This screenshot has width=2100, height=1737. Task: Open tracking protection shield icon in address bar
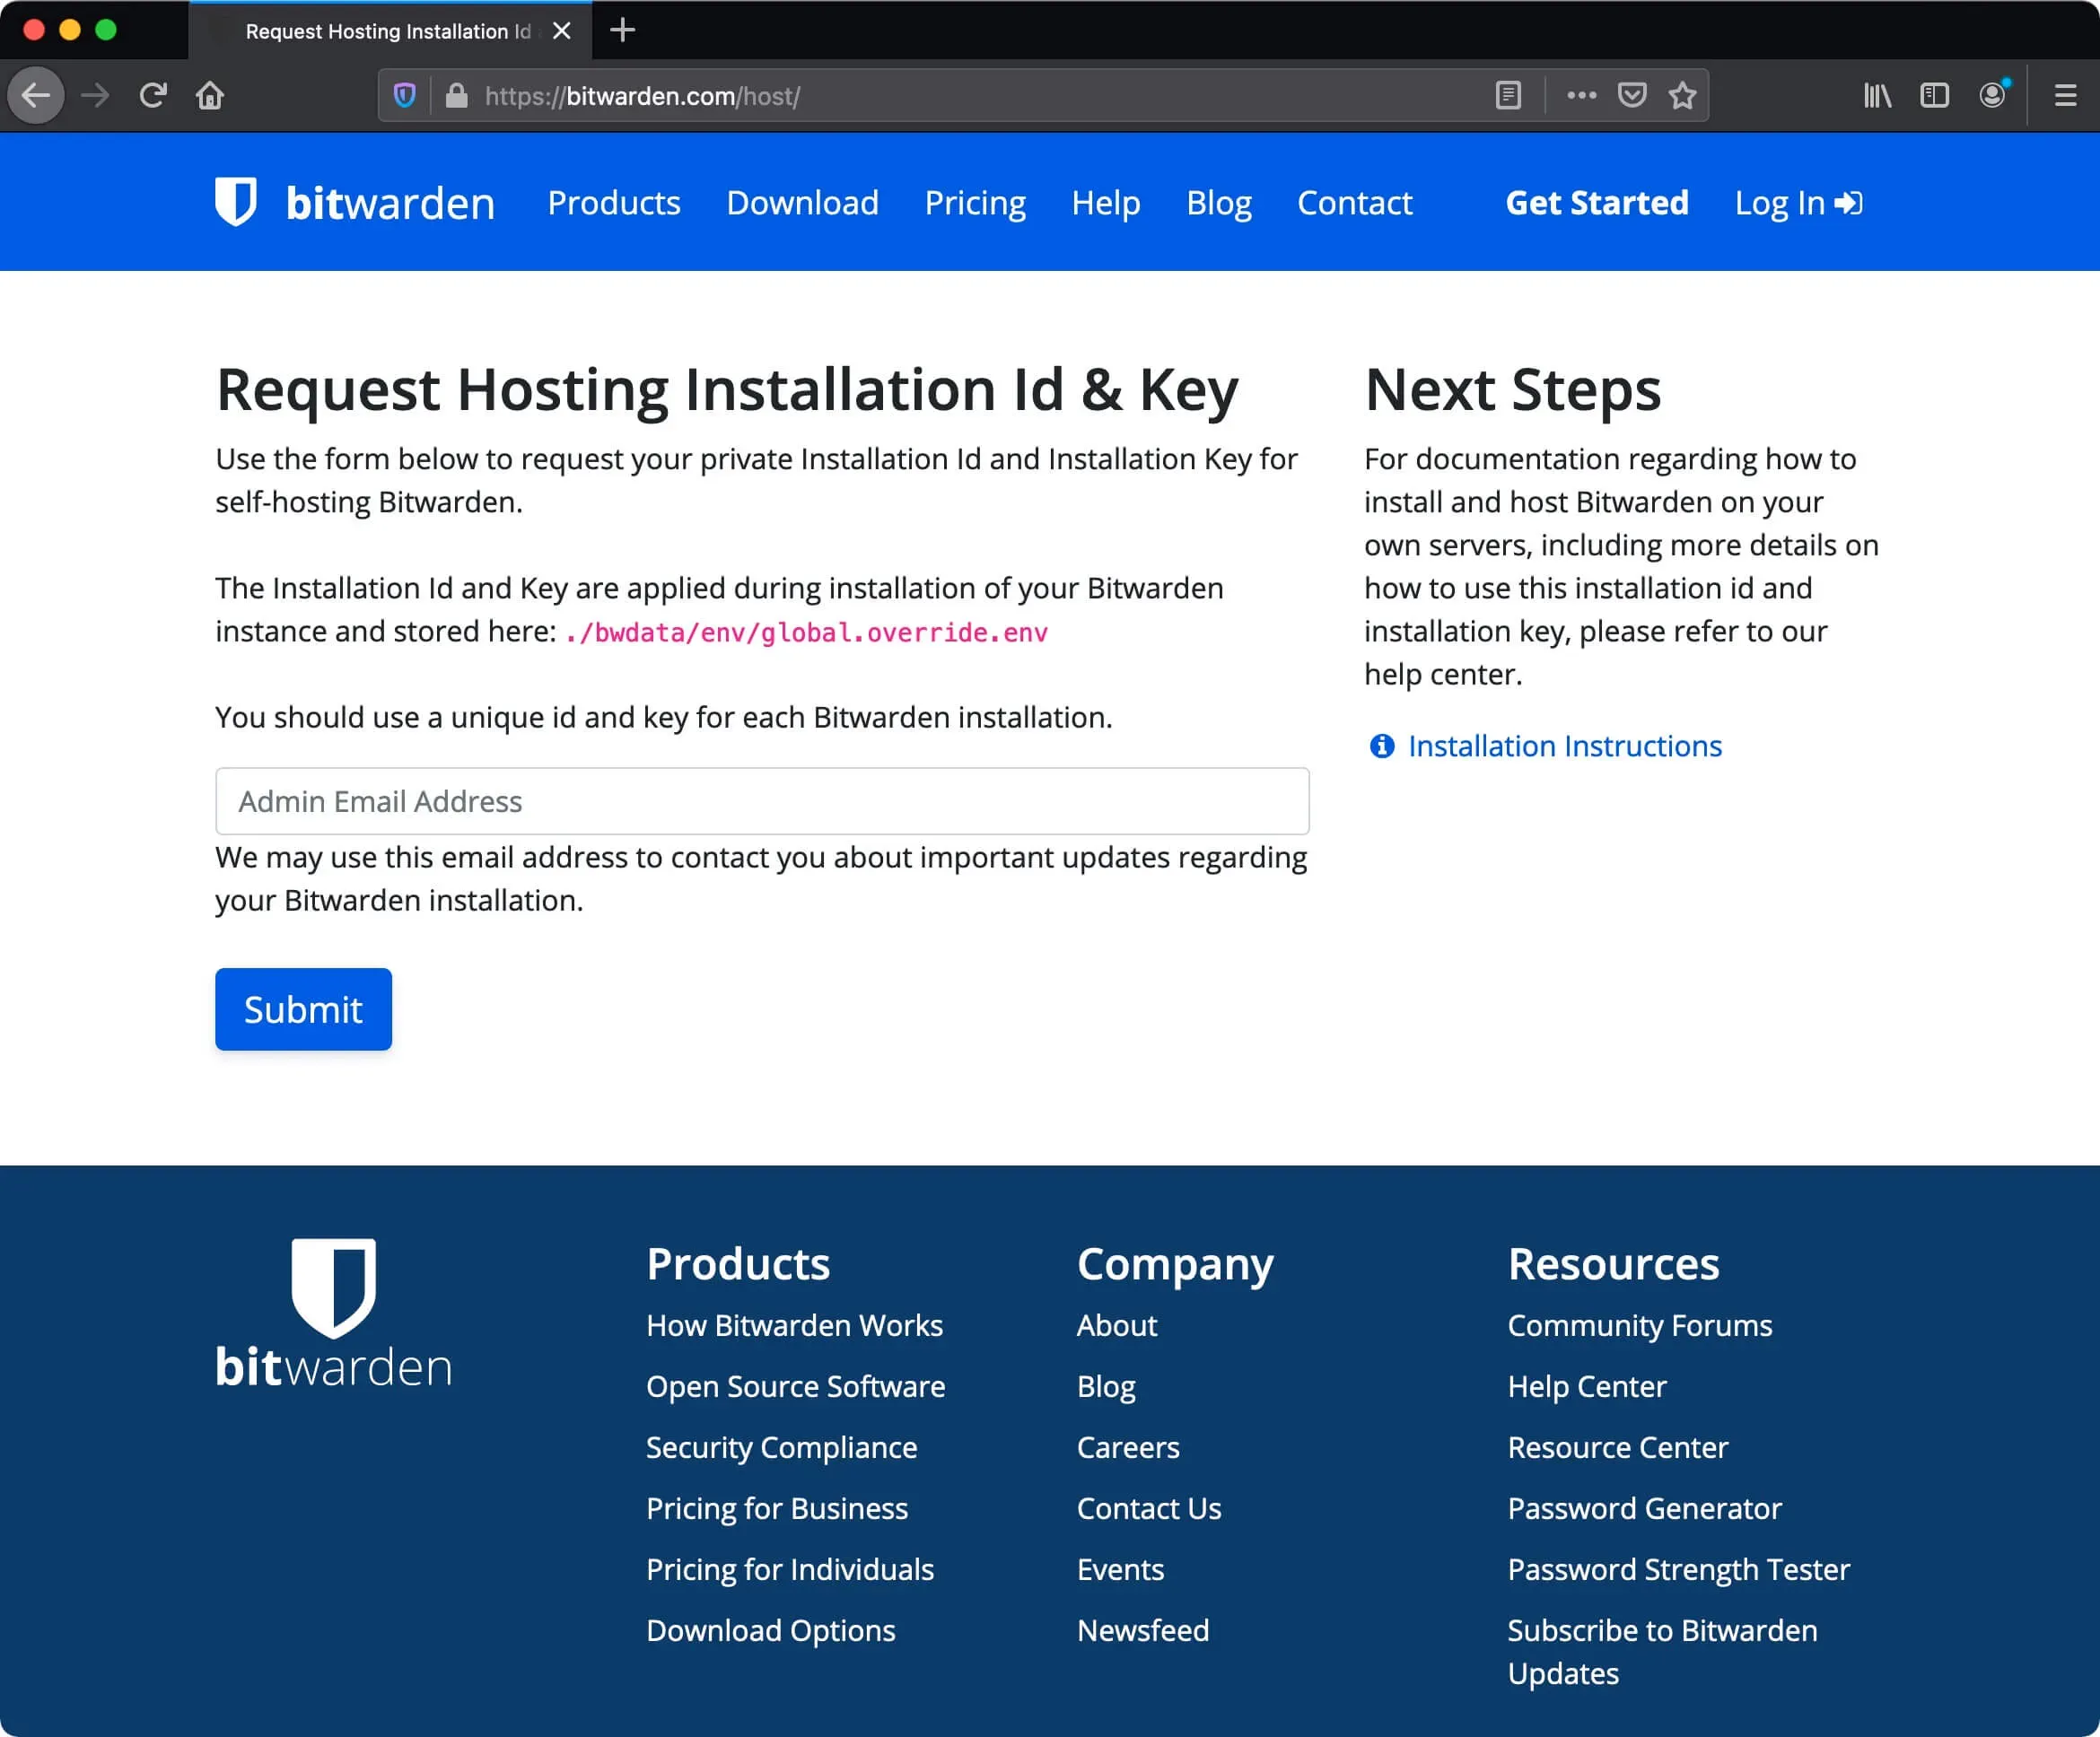[405, 96]
